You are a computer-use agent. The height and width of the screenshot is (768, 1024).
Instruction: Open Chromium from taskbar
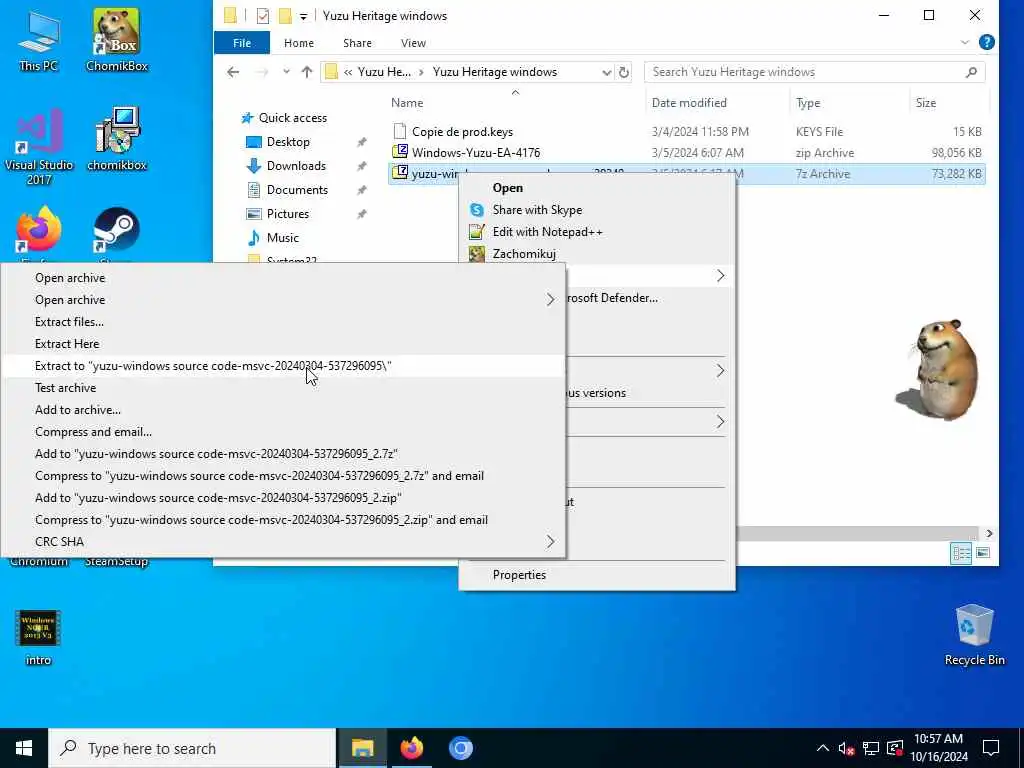click(x=460, y=748)
